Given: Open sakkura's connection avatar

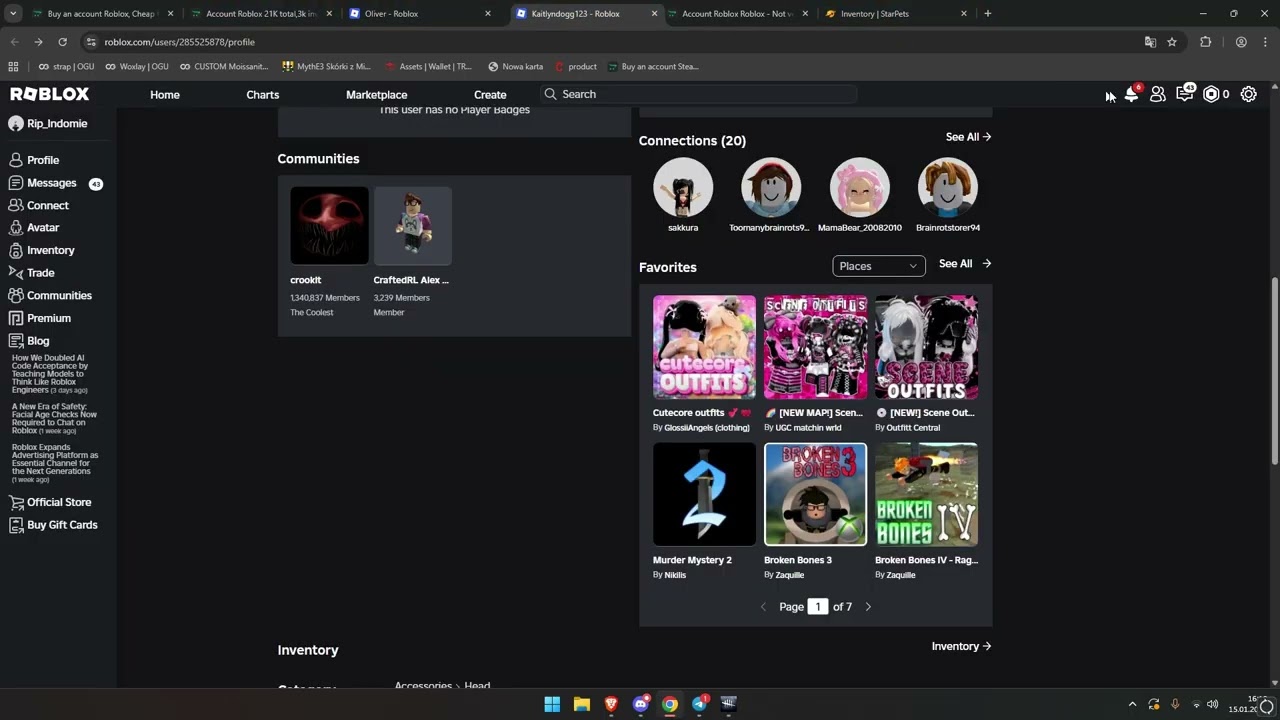Looking at the screenshot, I should coord(683,187).
